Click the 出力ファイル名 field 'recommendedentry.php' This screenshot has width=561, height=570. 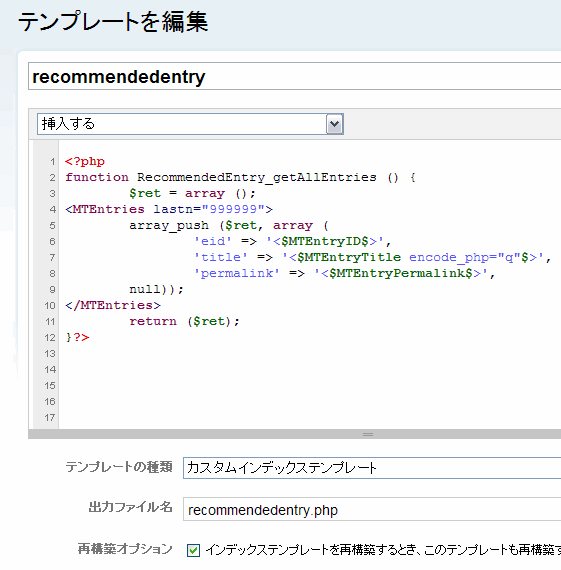coord(372,510)
